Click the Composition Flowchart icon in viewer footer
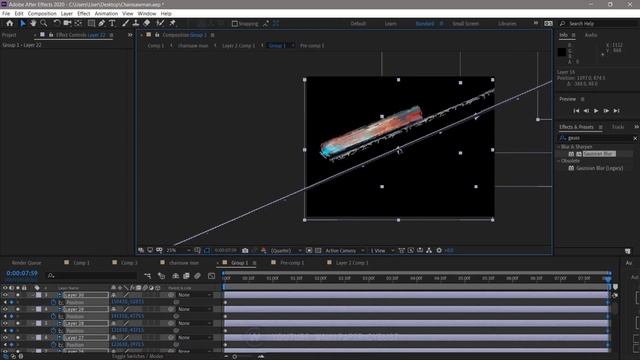 tap(429, 251)
